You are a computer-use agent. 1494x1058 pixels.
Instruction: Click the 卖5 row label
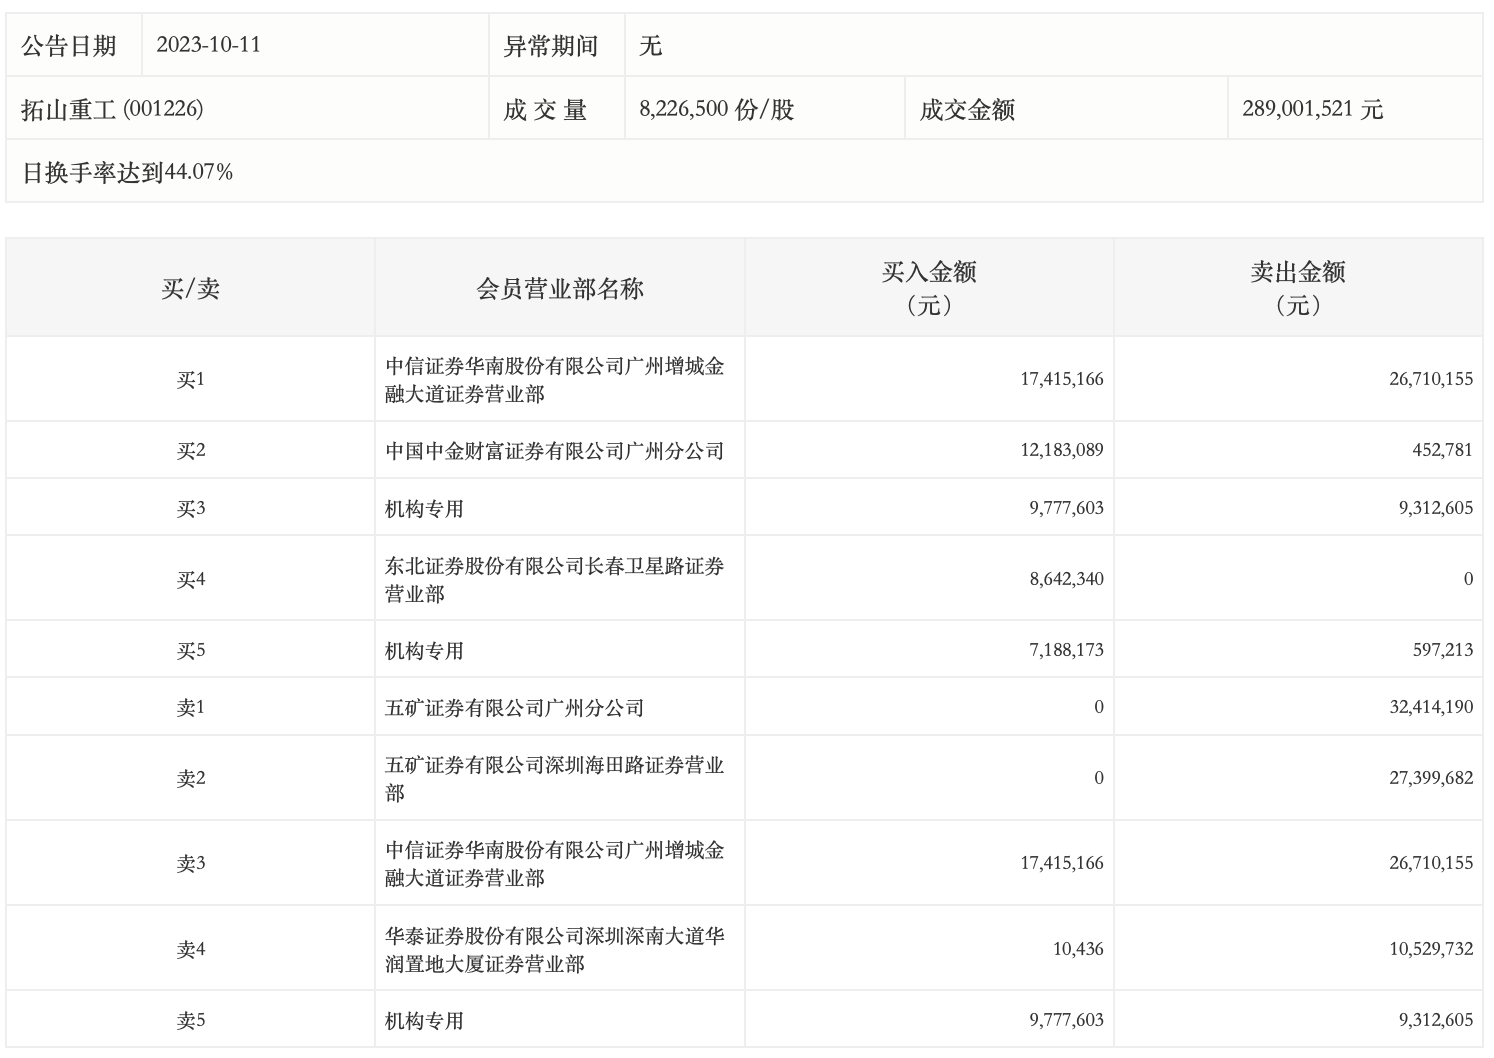point(190,1021)
